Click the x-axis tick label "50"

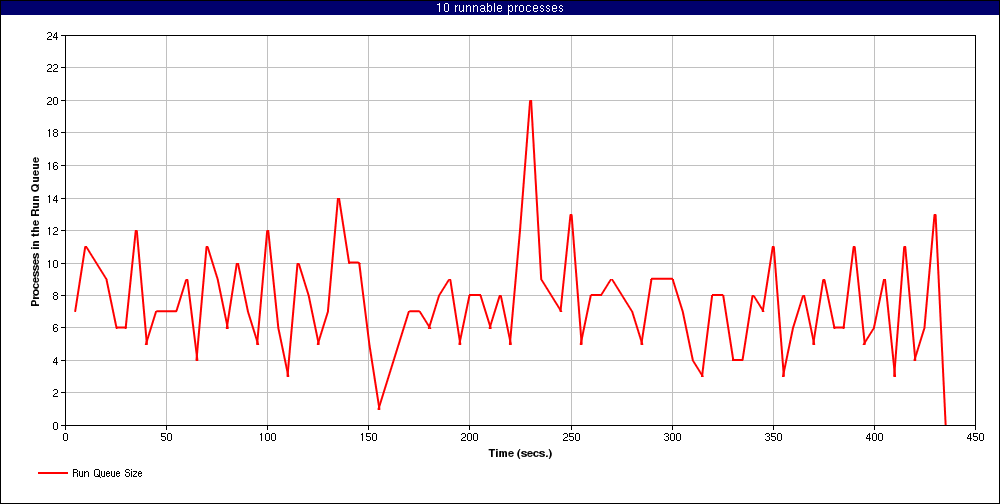tap(166, 437)
